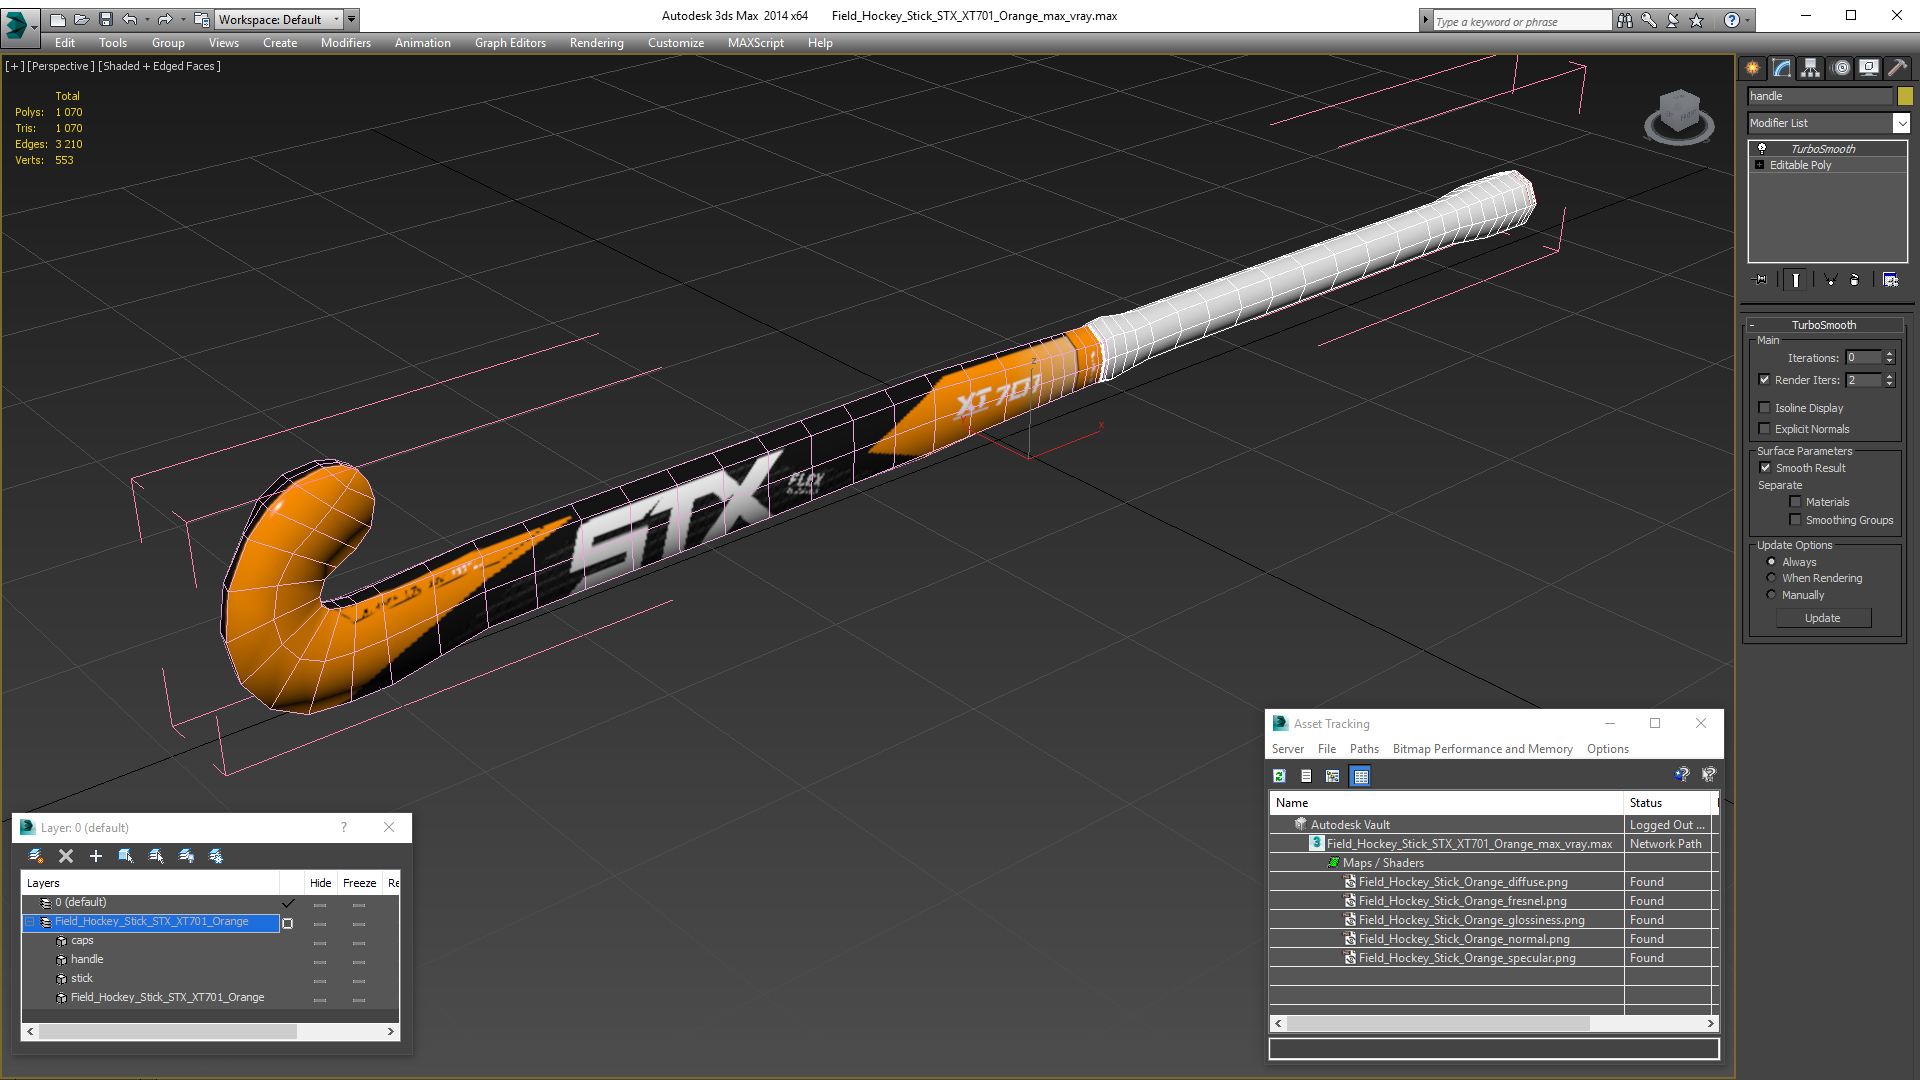
Task: Delete highlighted layer with X icon
Action: pyautogui.click(x=66, y=856)
